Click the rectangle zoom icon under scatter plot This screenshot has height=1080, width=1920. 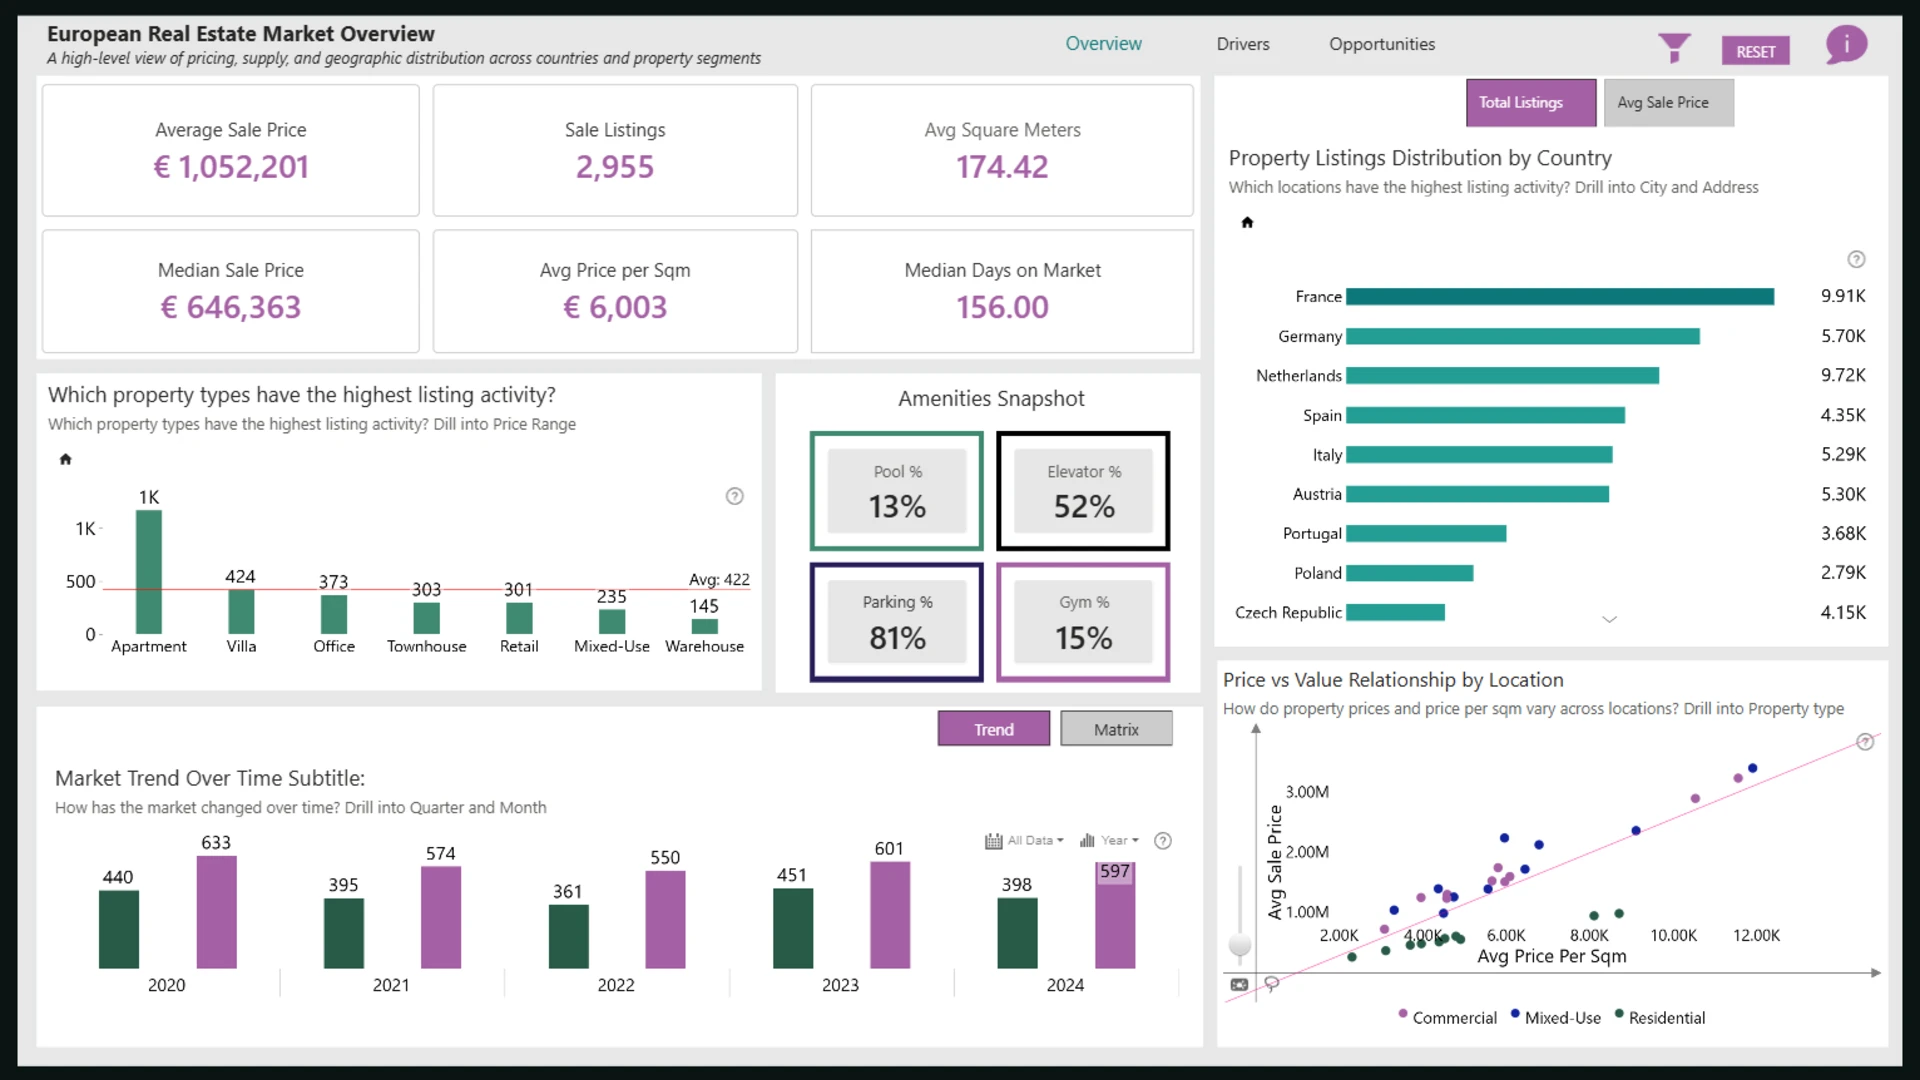1239,984
